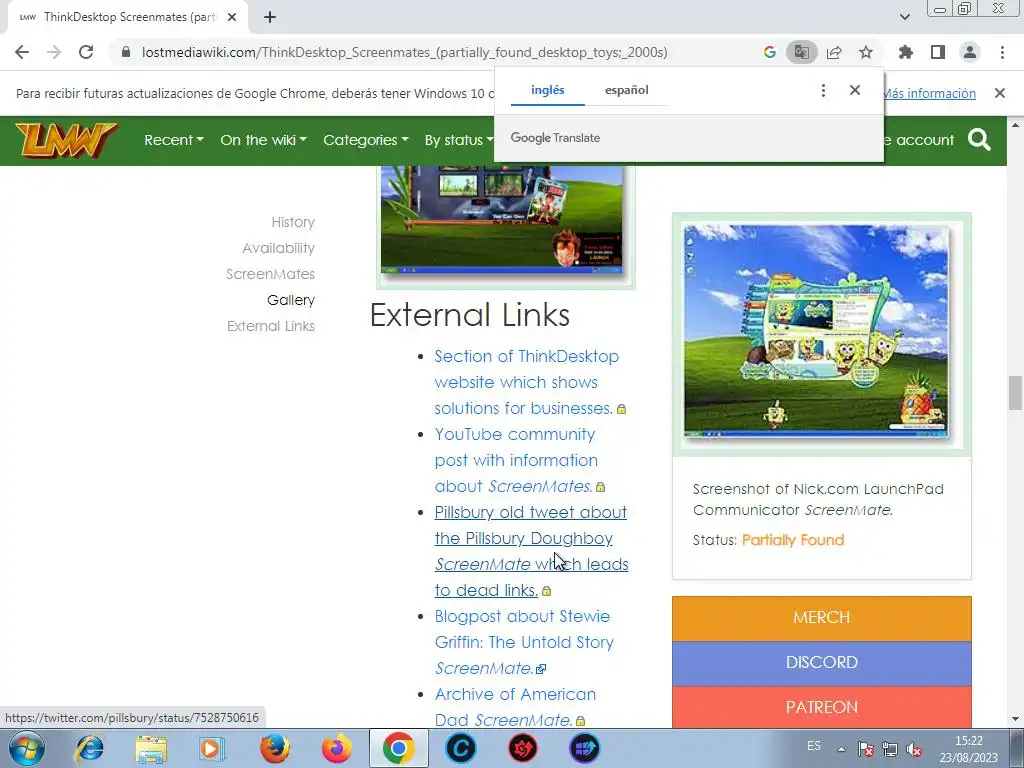Click the address bar URL field
Screen dimensions: 1024x768
pyautogui.click(x=405, y=52)
